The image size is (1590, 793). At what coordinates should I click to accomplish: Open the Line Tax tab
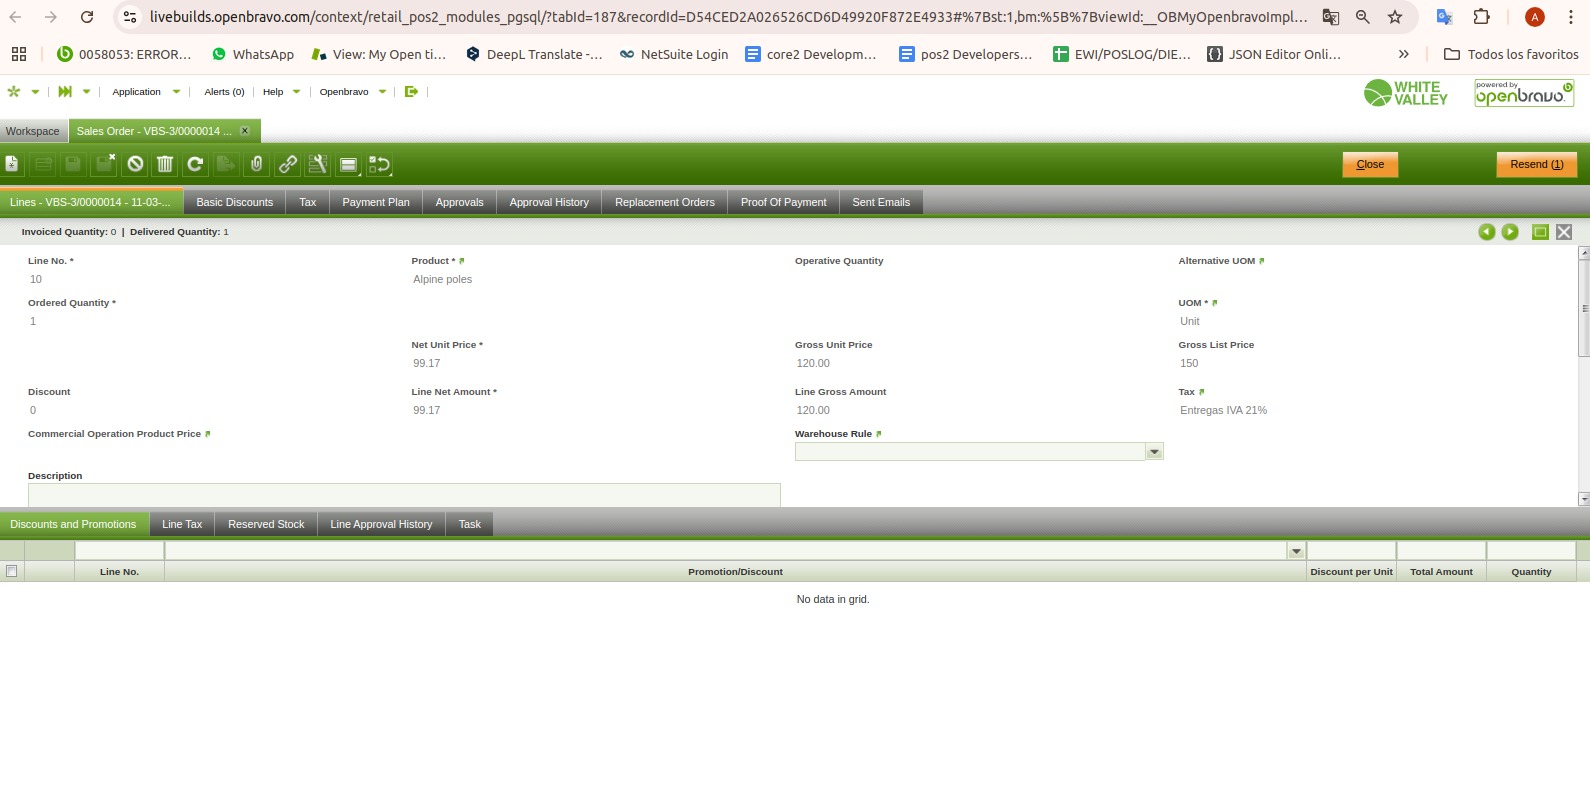pyautogui.click(x=182, y=524)
